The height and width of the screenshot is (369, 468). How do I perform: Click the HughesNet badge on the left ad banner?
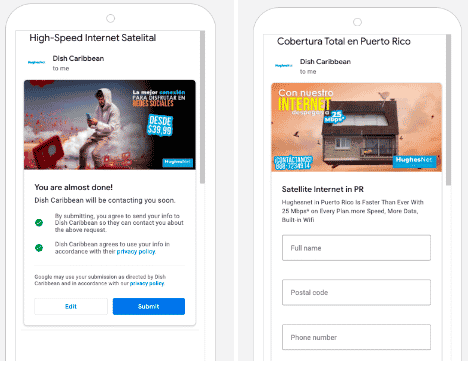178,162
